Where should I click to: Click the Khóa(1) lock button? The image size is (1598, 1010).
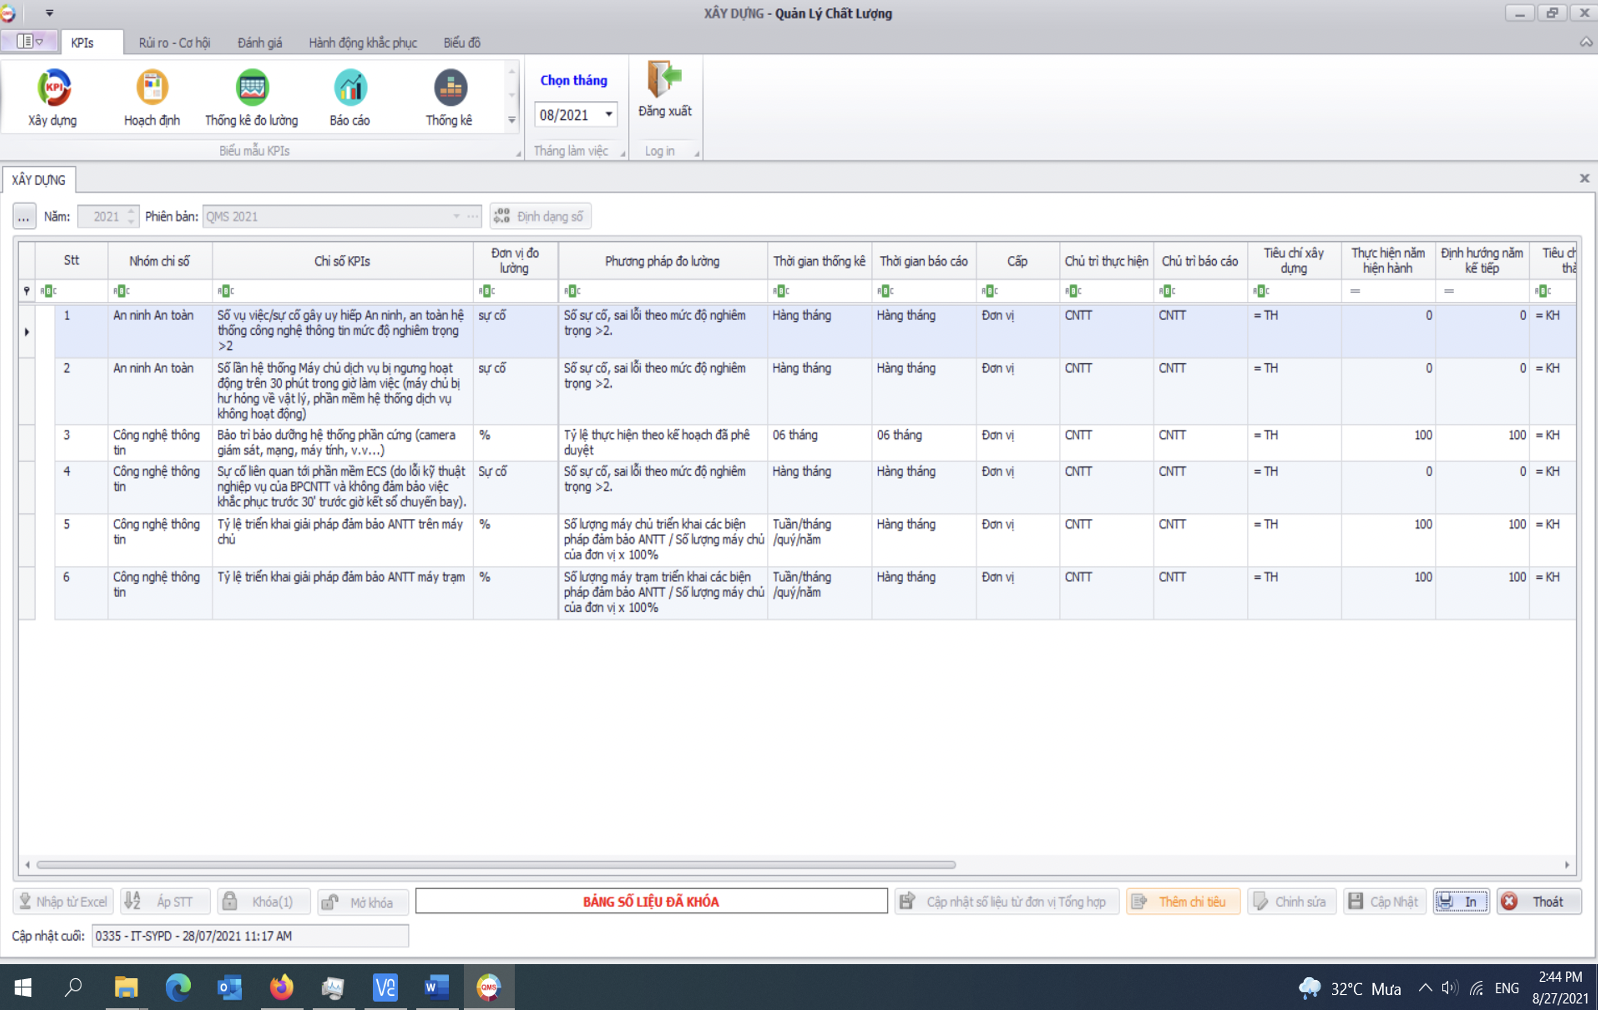[264, 901]
